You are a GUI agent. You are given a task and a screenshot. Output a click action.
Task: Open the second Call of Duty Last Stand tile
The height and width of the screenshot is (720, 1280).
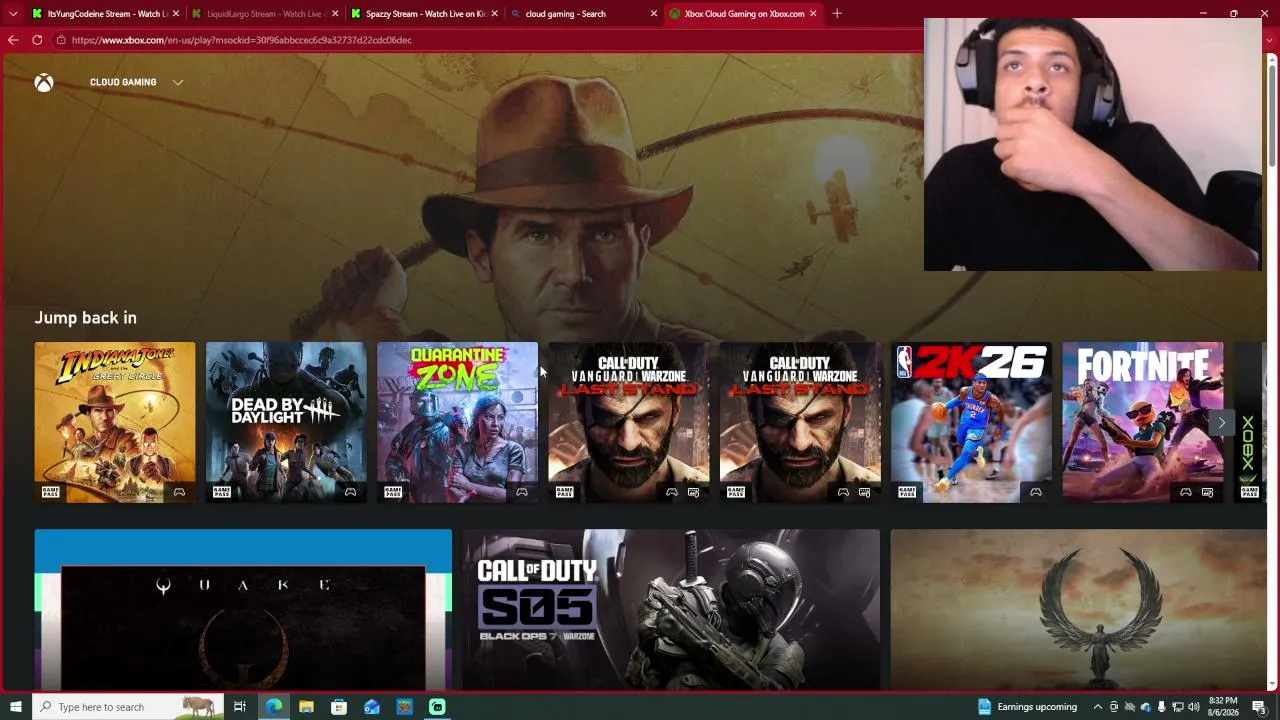pos(800,422)
